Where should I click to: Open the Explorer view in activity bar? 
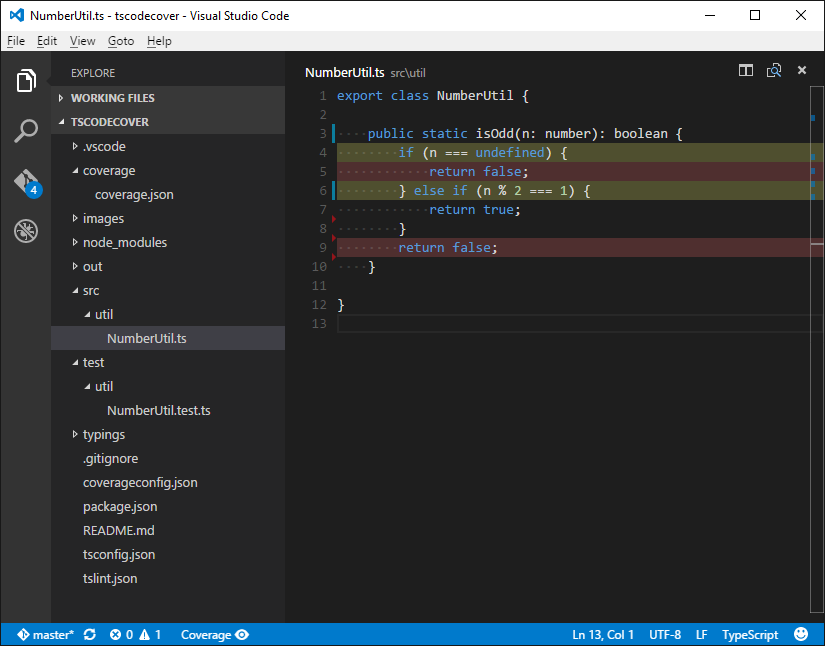pyautogui.click(x=26, y=80)
